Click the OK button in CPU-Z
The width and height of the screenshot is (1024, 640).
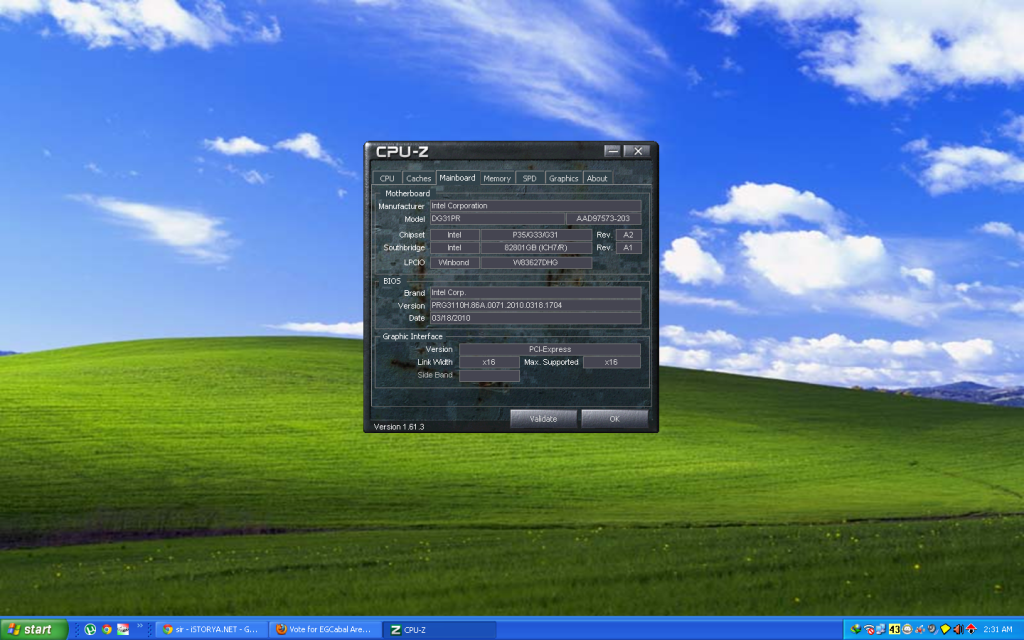[615, 419]
